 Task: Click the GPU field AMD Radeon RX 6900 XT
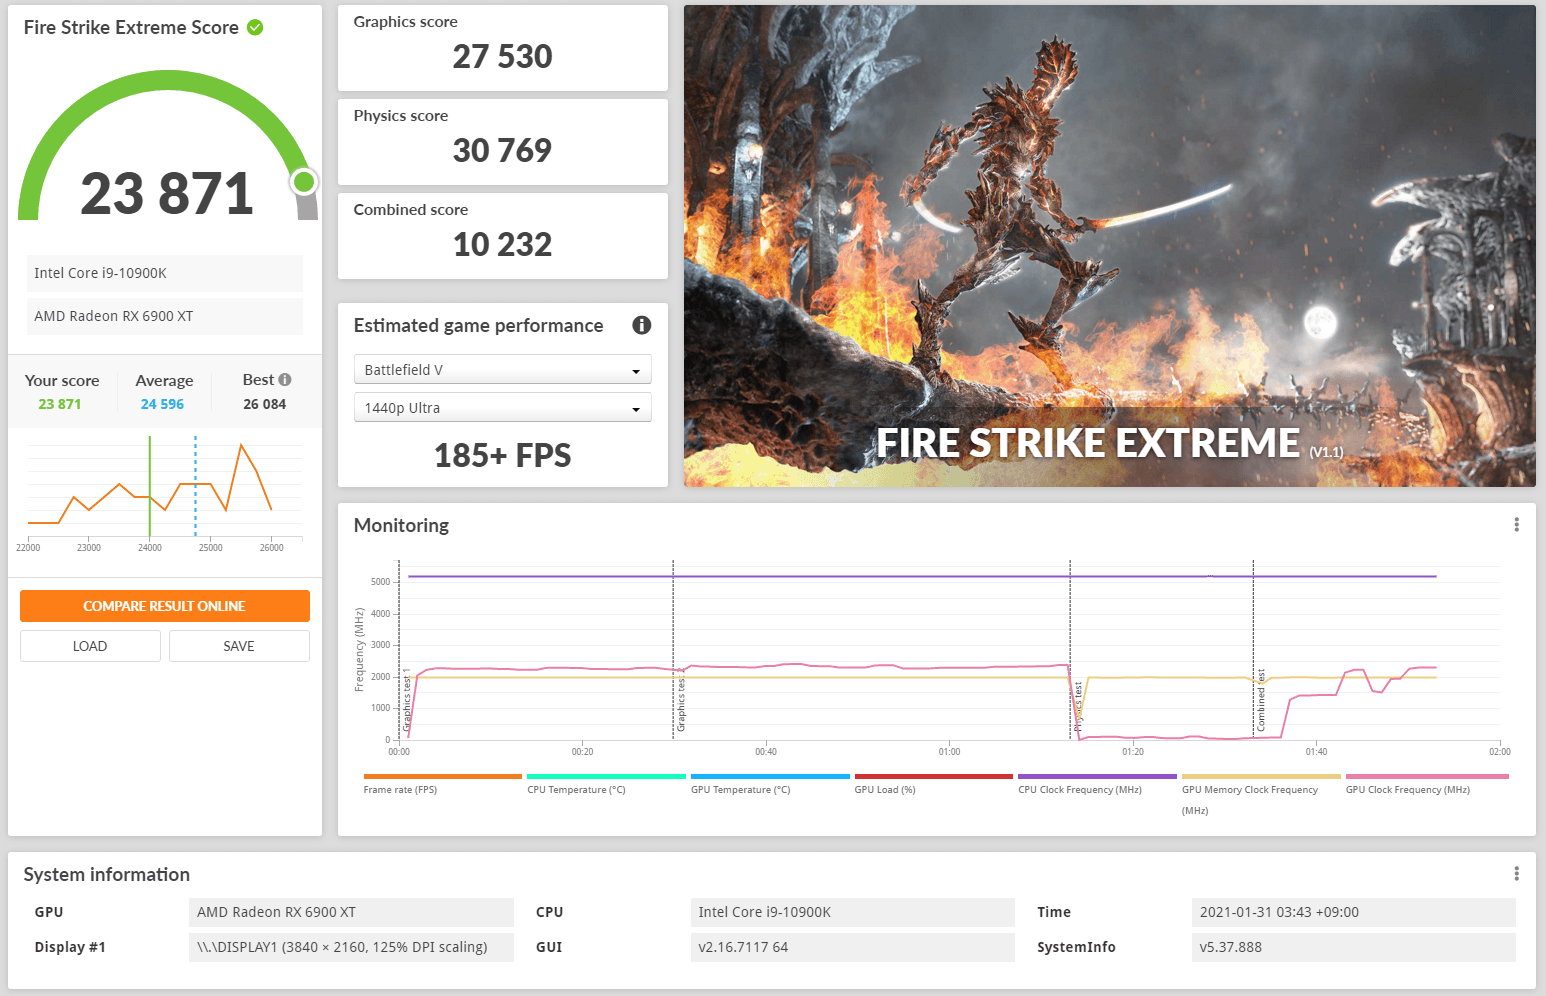[351, 912]
